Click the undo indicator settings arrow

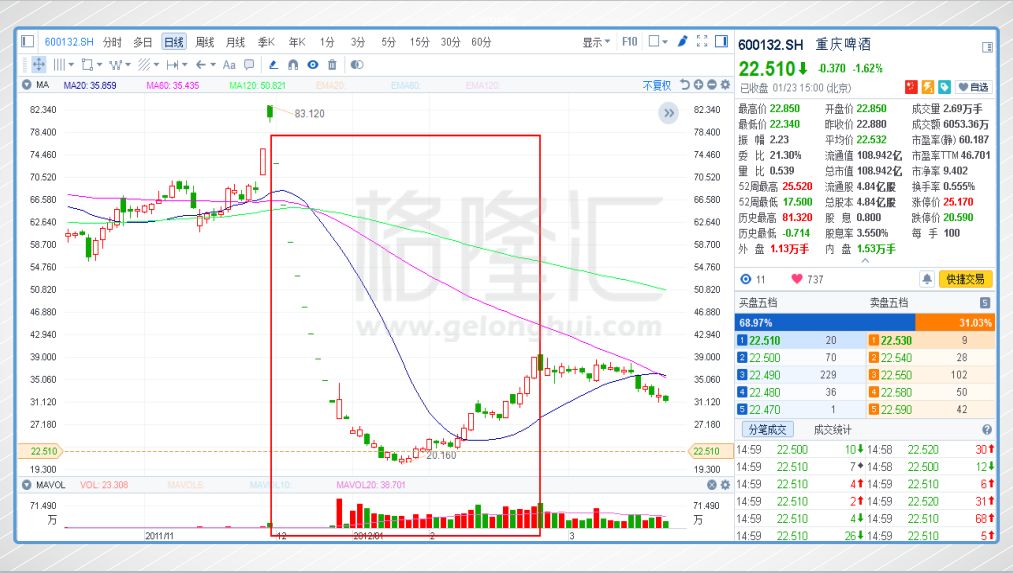tap(685, 85)
